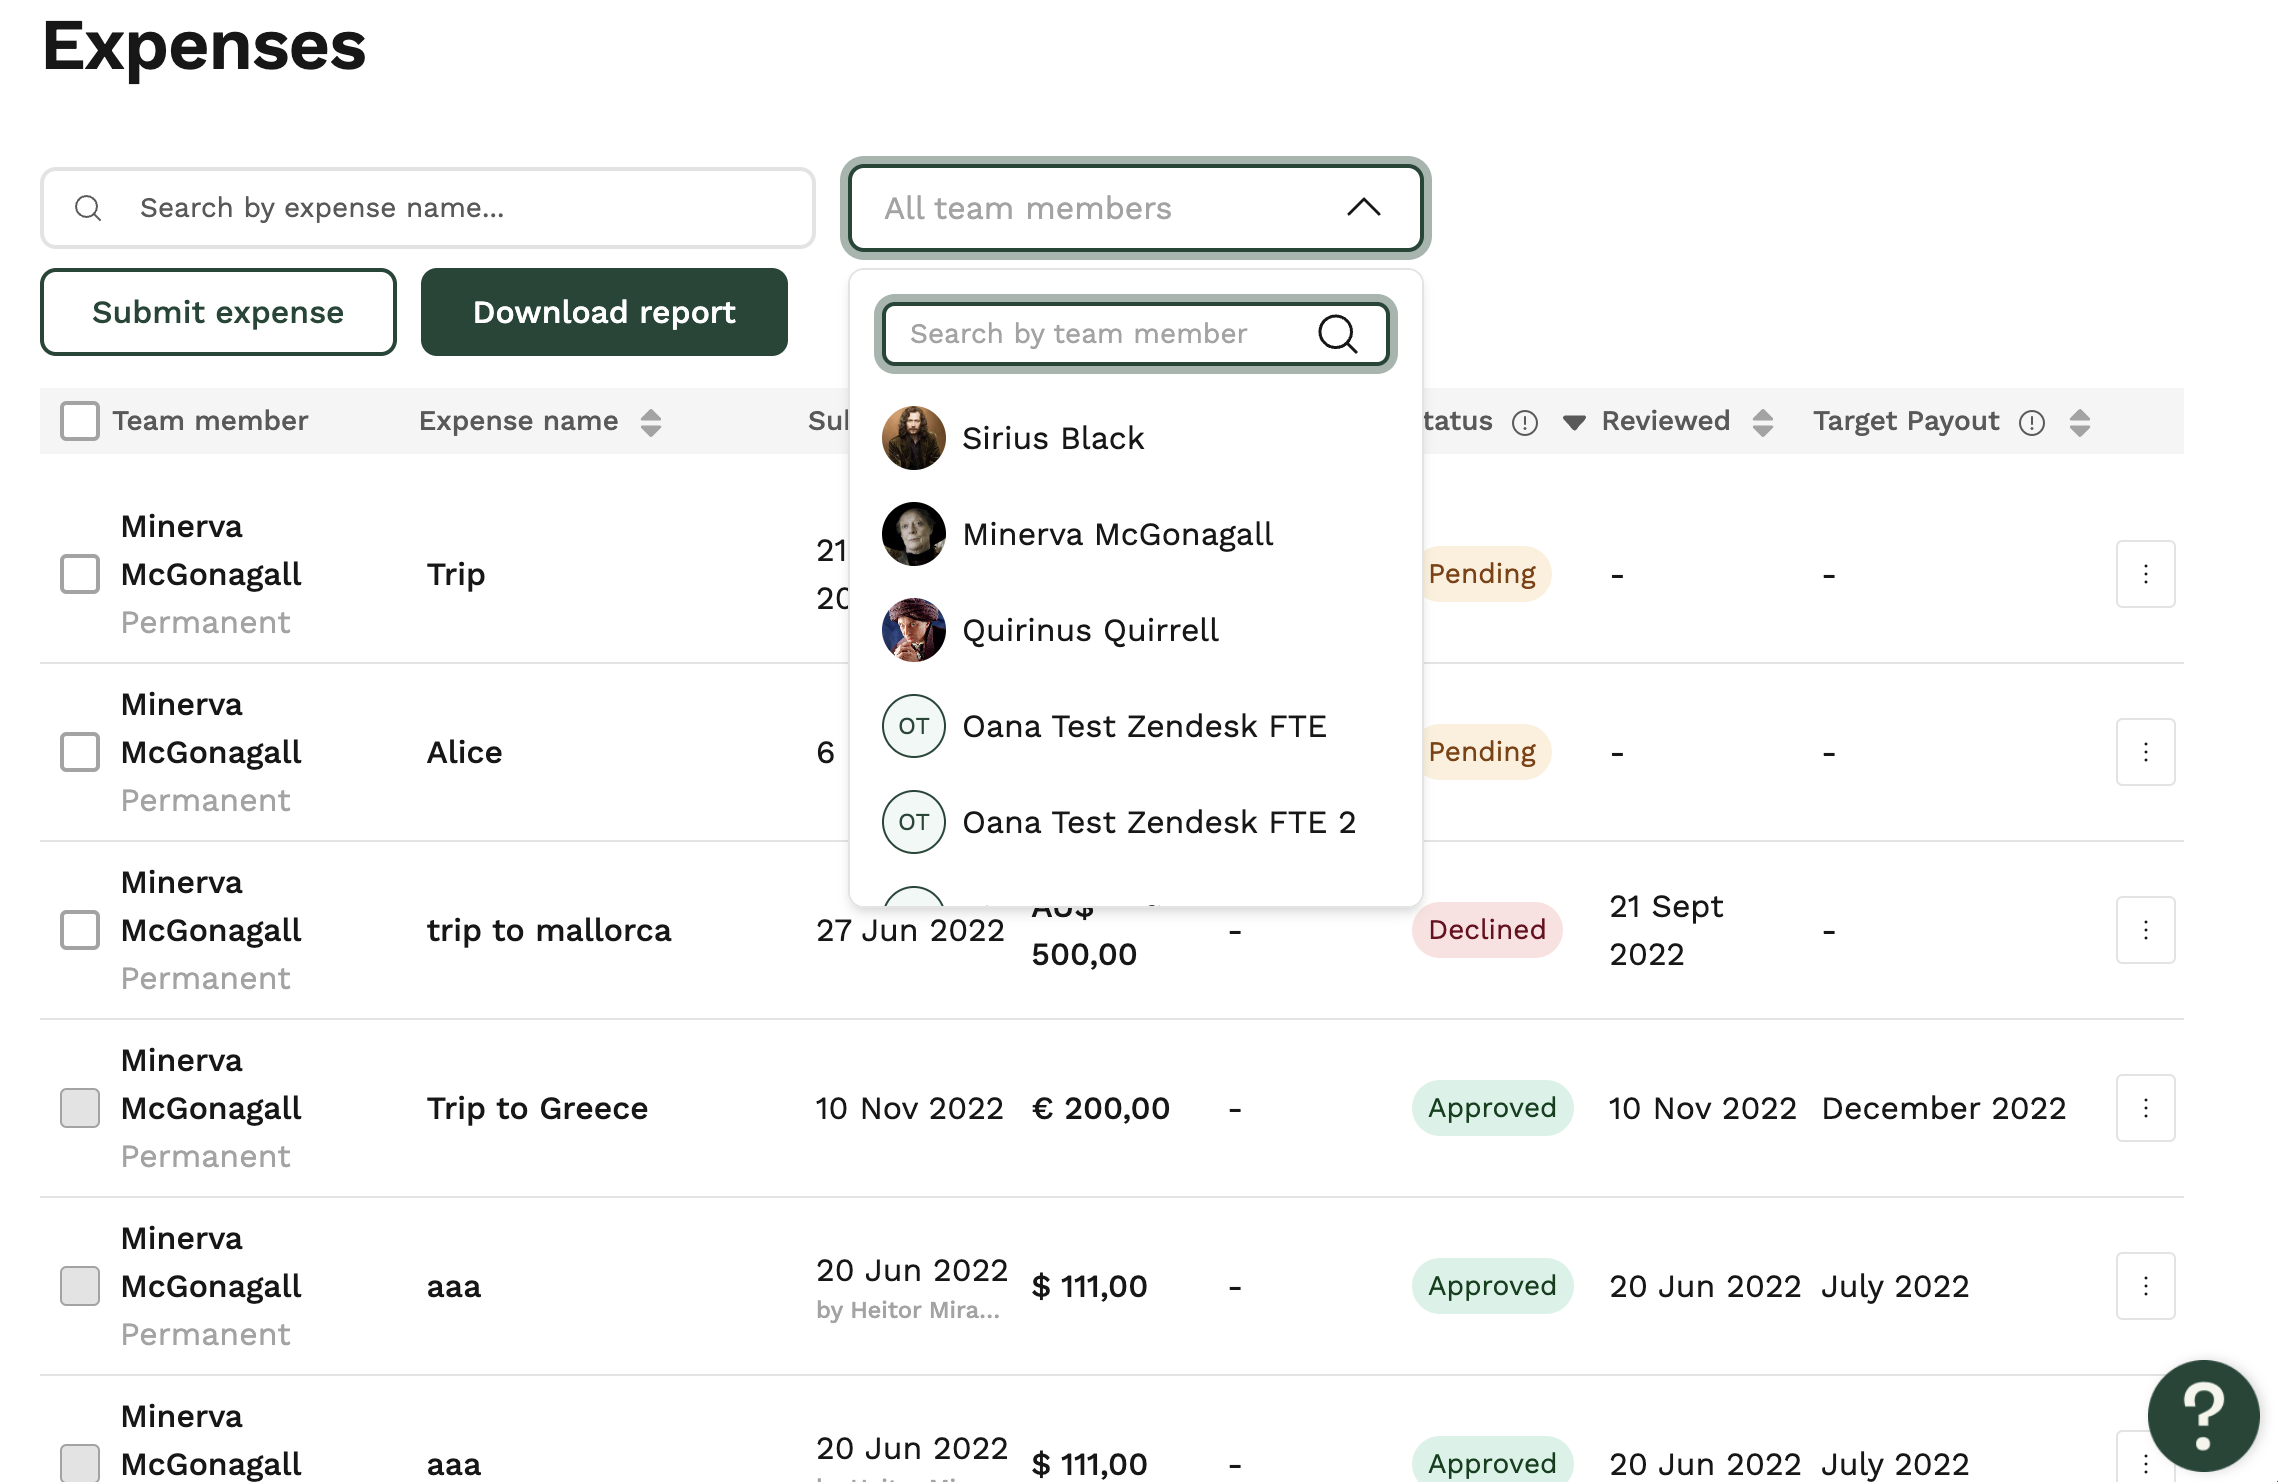Check the last aaa expense row checkbox
The height and width of the screenshot is (1482, 2278).
(80, 1463)
